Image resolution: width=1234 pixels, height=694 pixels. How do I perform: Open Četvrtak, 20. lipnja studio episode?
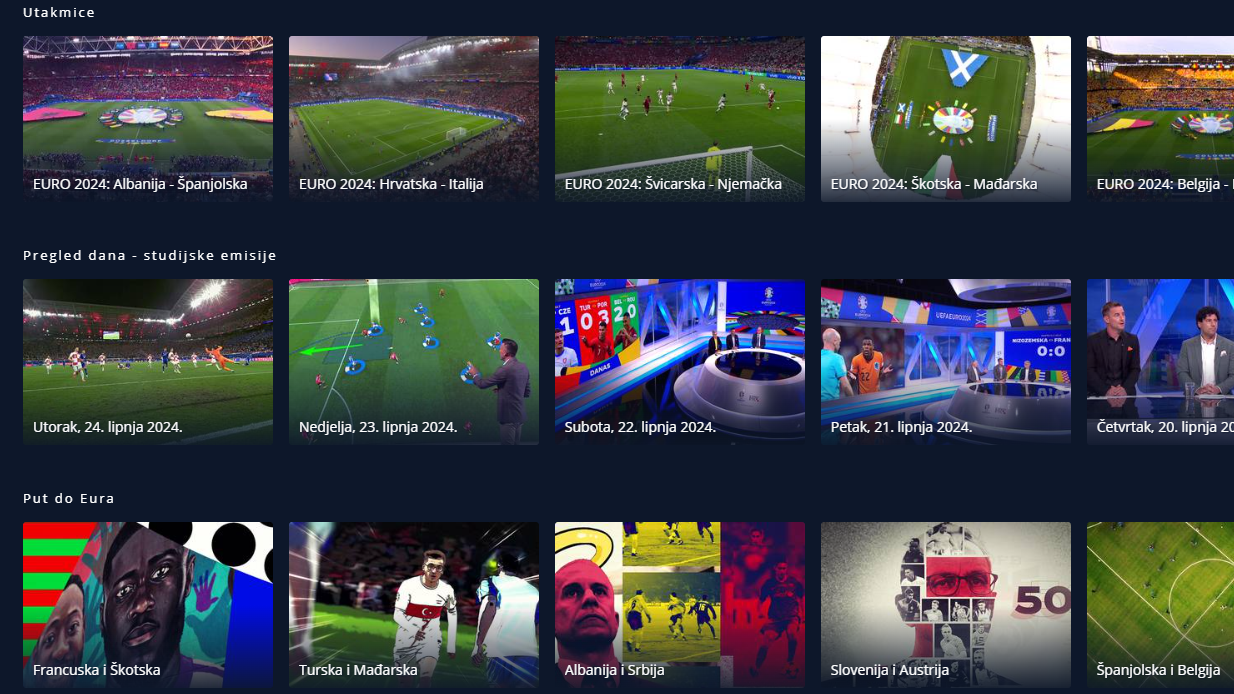pos(1160,362)
